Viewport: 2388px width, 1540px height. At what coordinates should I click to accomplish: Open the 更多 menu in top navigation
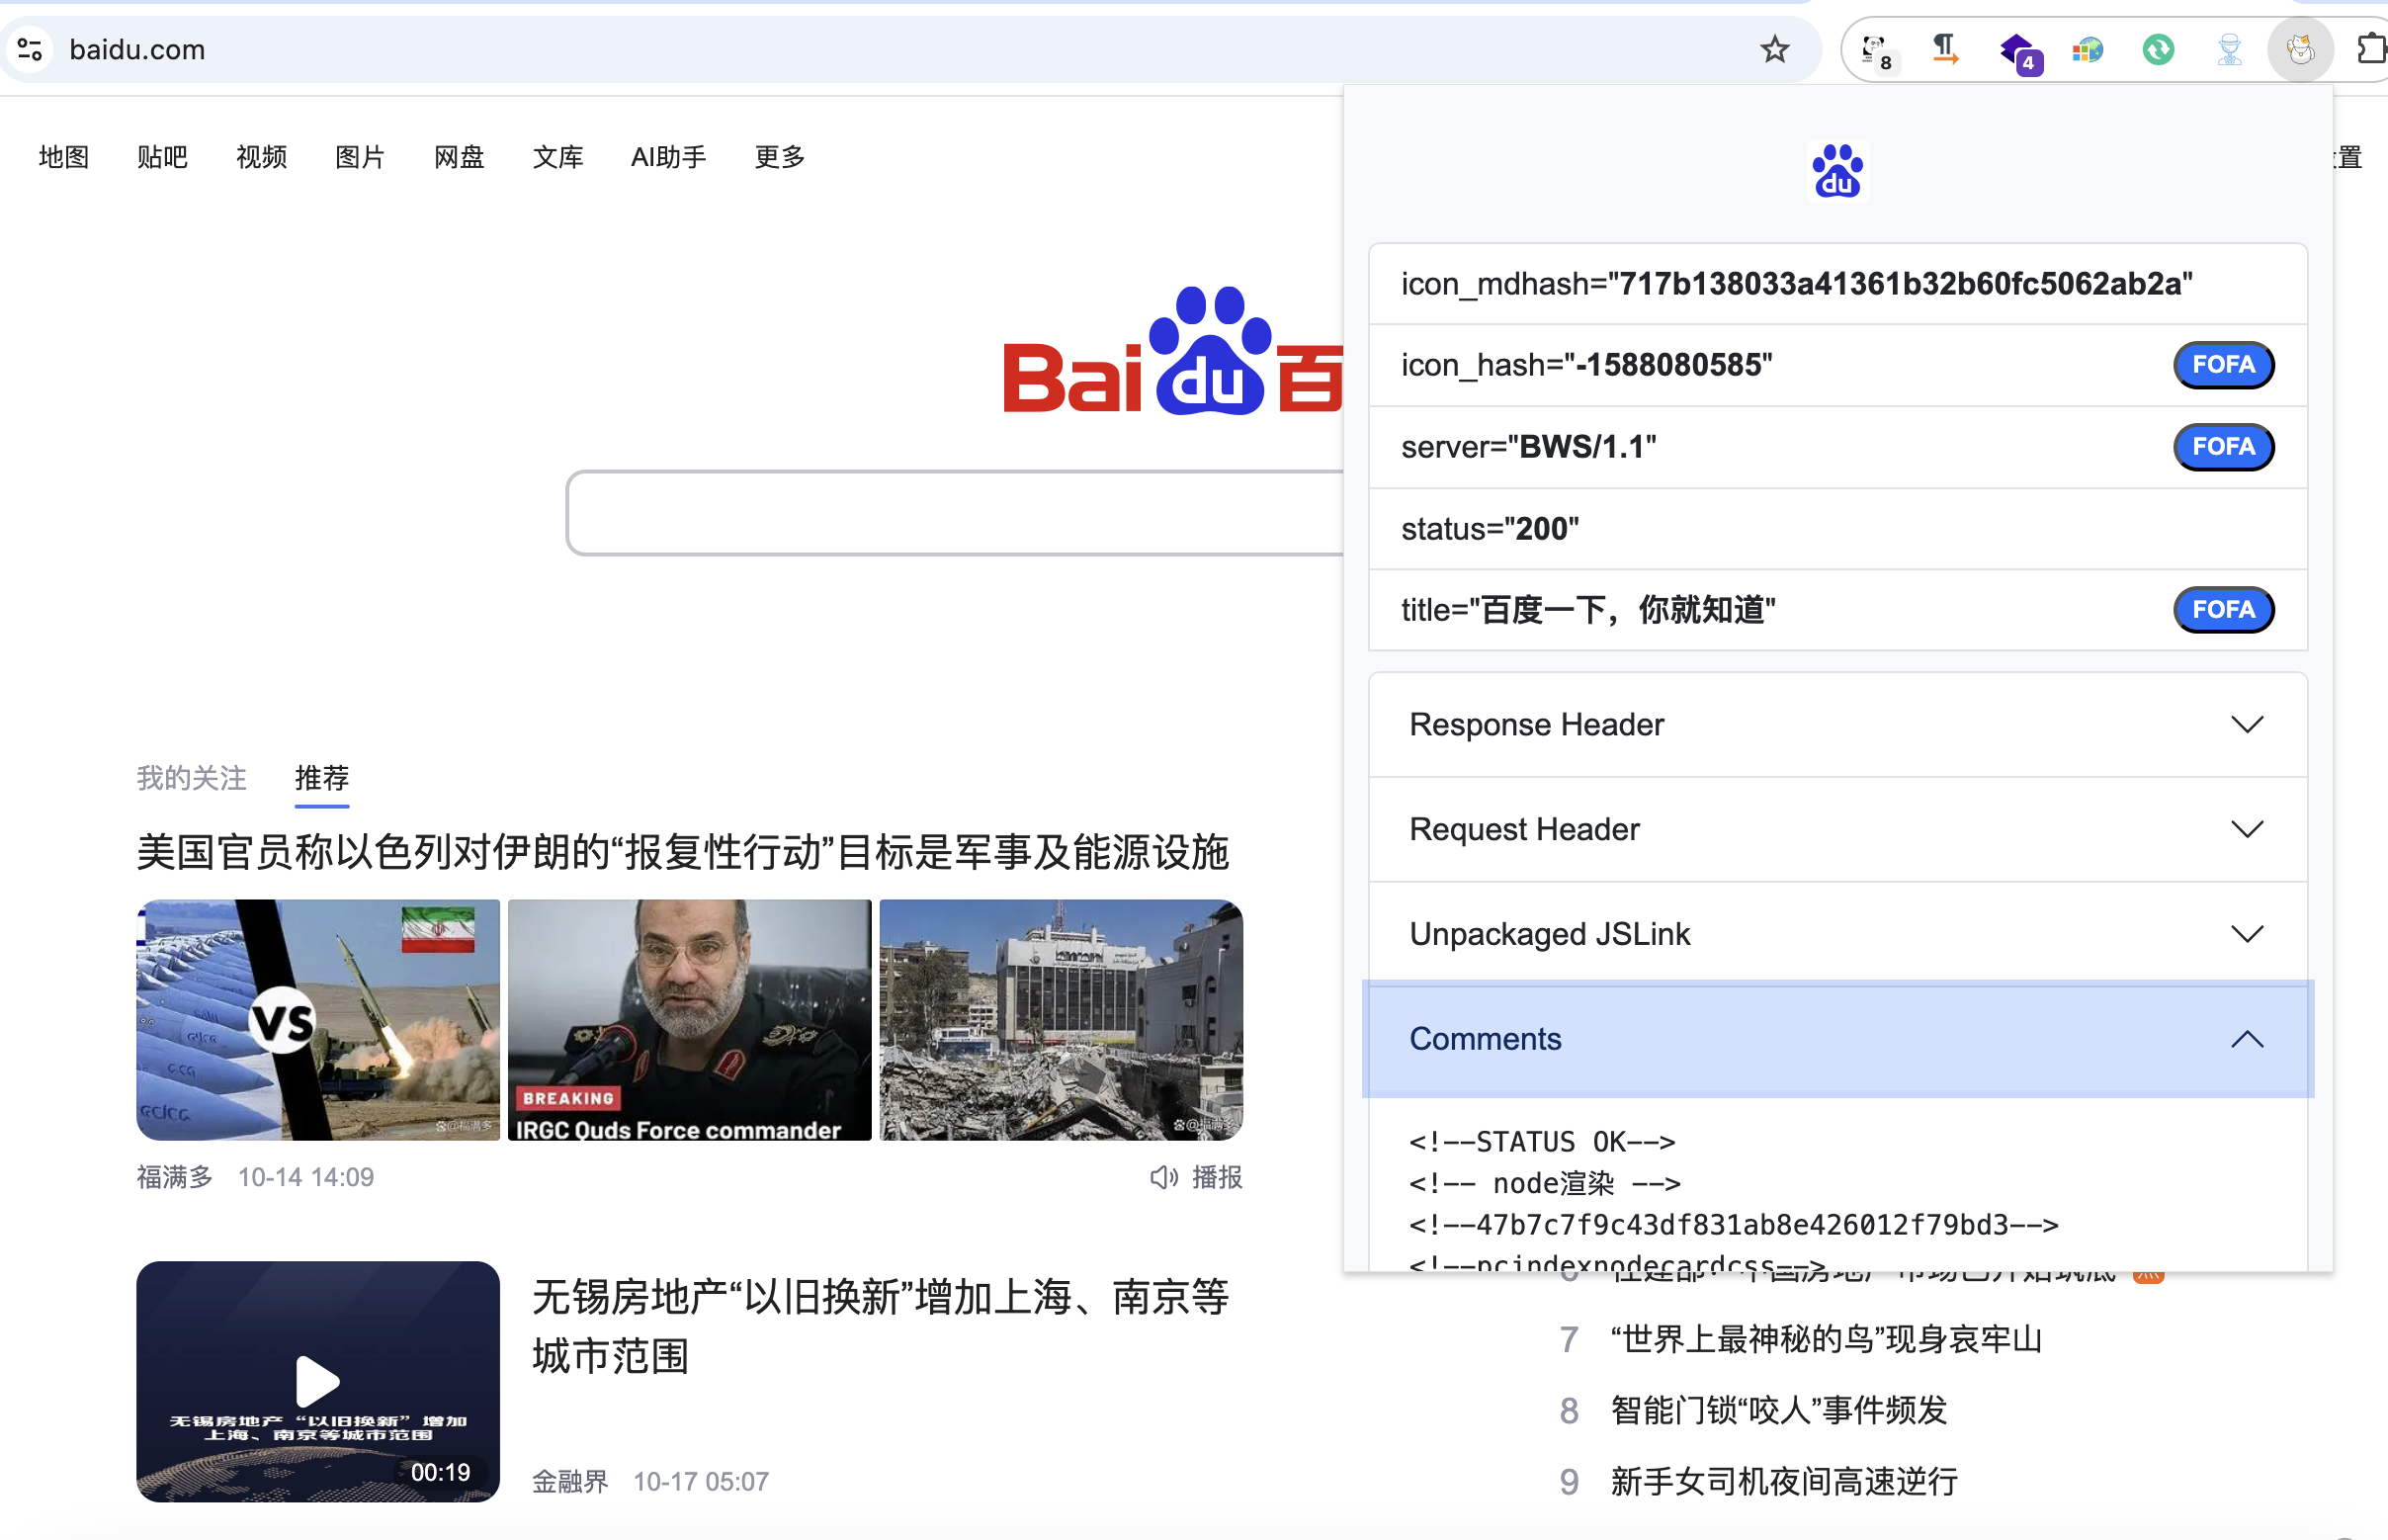pyautogui.click(x=779, y=157)
